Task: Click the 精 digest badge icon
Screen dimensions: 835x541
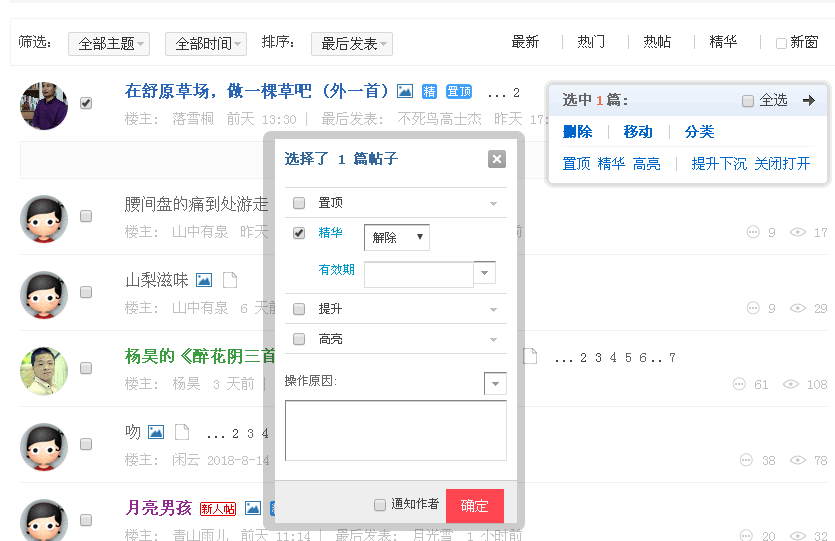Action: point(429,92)
